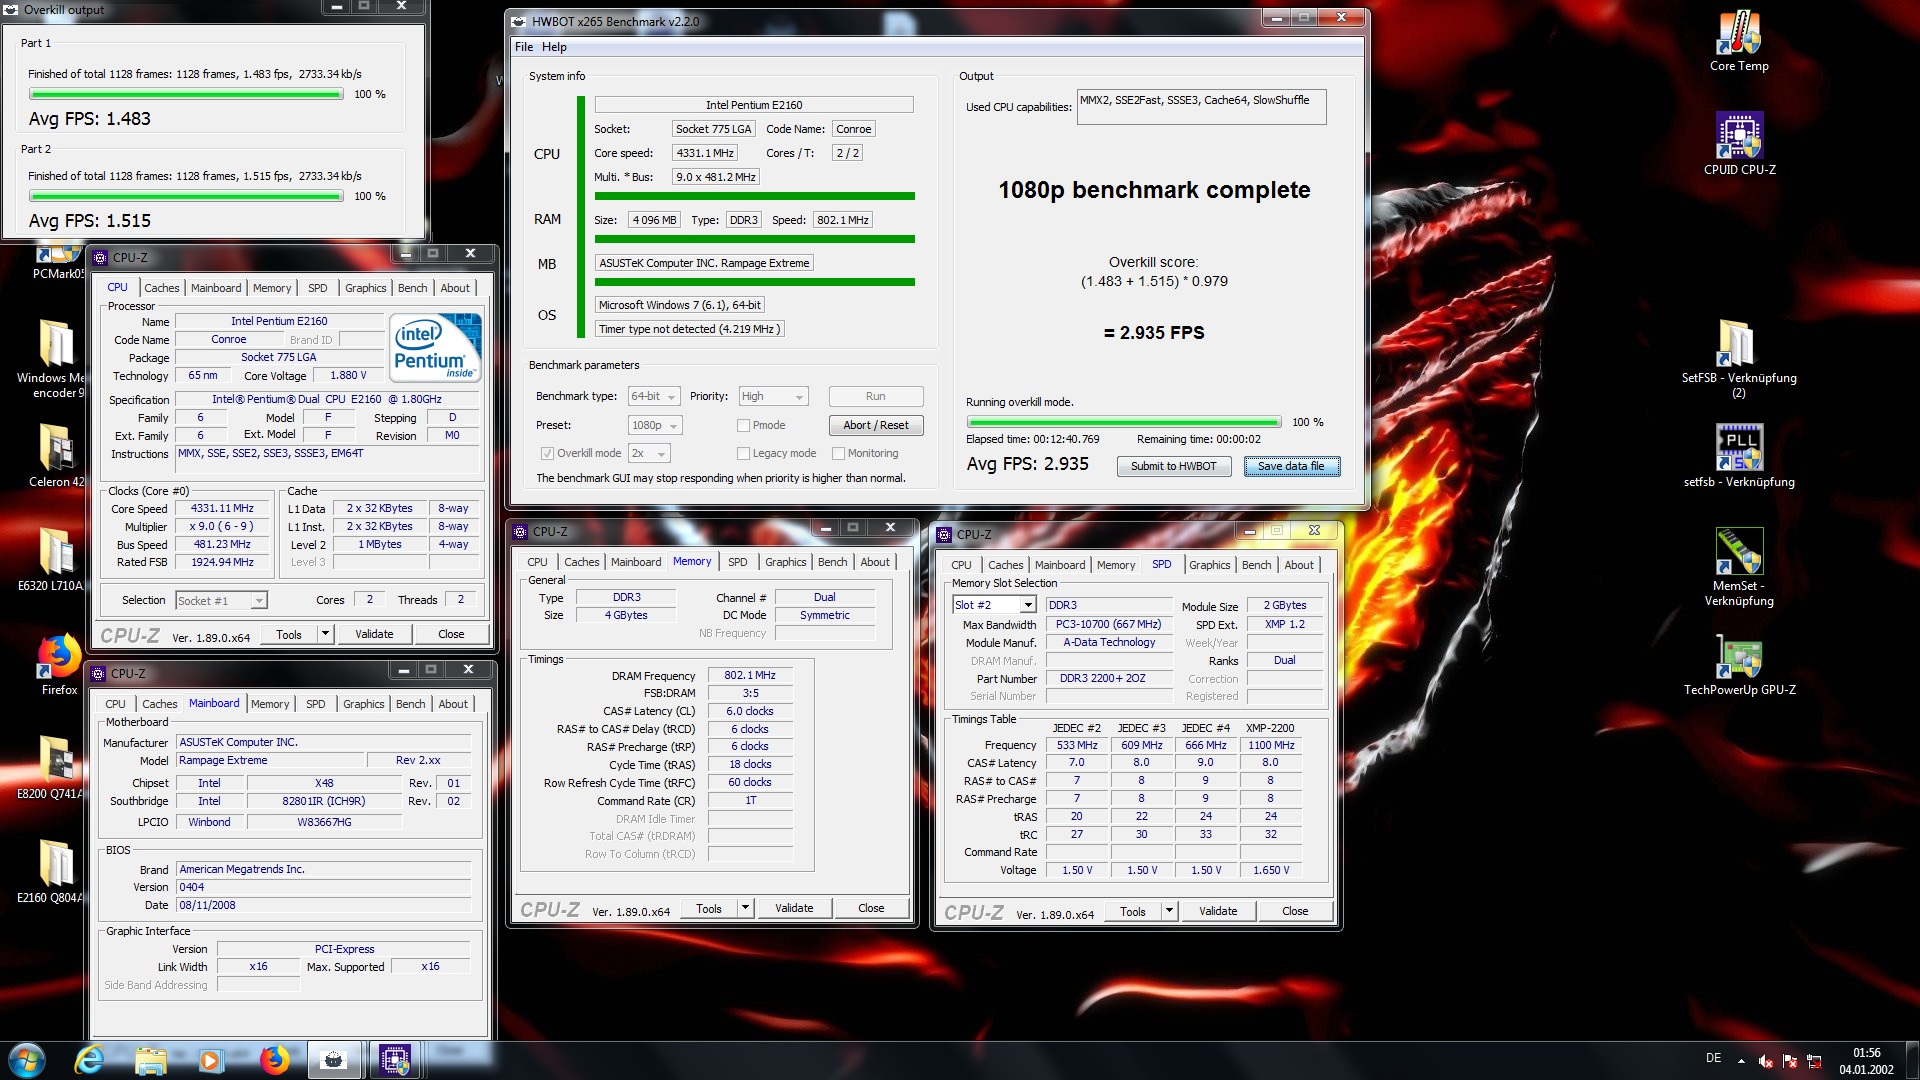Open Windows Media Player from taskbar
The width and height of the screenshot is (1920, 1080).
(x=211, y=1060)
